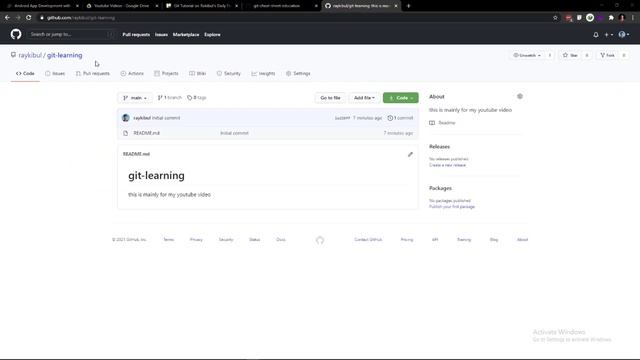Switch to the Youtube Videos Google Drive tab
The image size is (640, 360).
coord(122,6)
